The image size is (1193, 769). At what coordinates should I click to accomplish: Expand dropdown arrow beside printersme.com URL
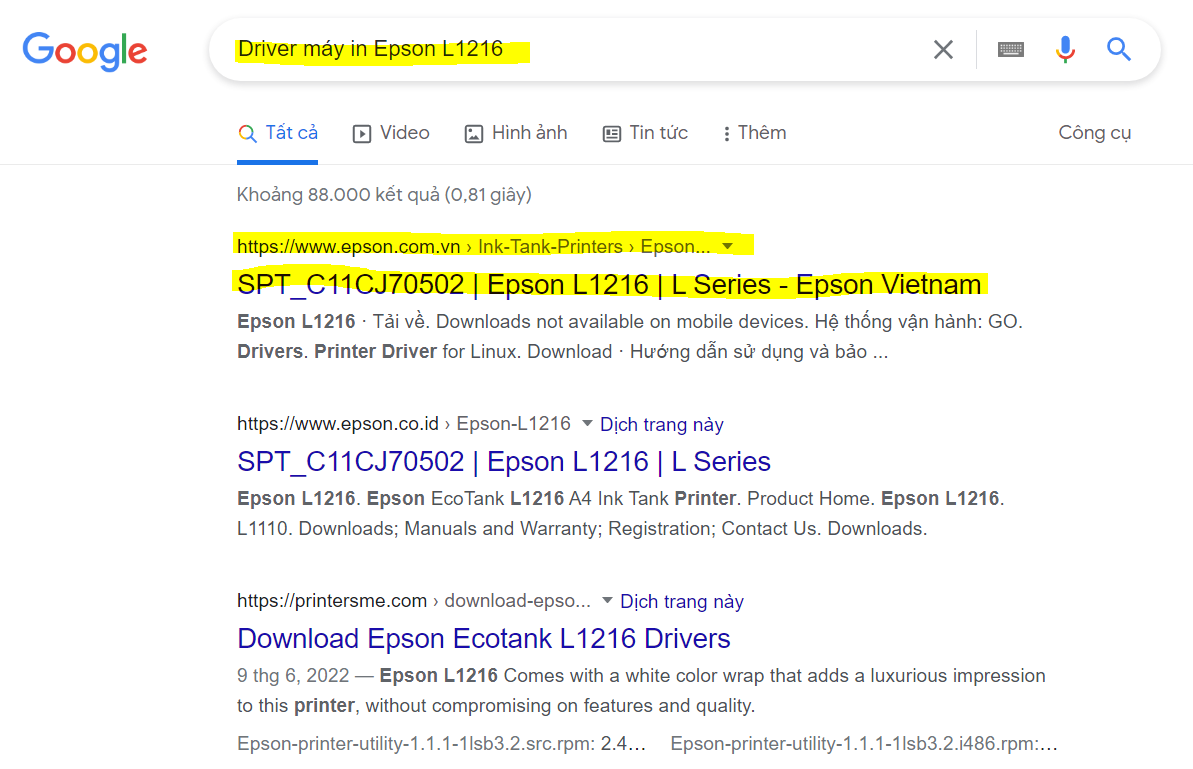607,601
